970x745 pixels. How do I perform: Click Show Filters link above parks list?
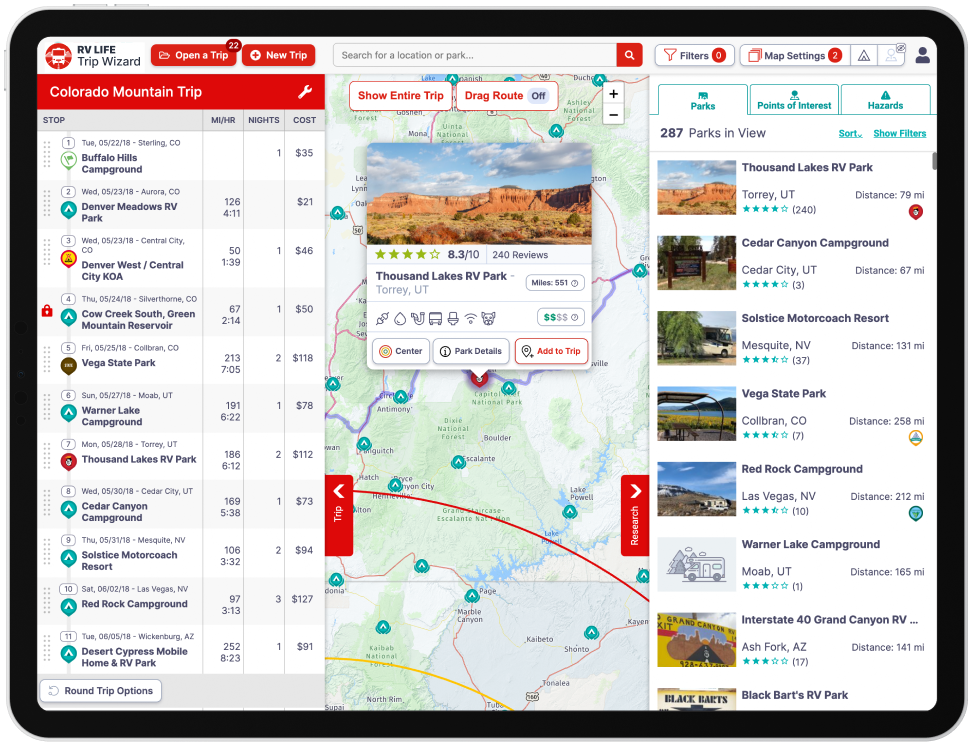pyautogui.click(x=899, y=133)
